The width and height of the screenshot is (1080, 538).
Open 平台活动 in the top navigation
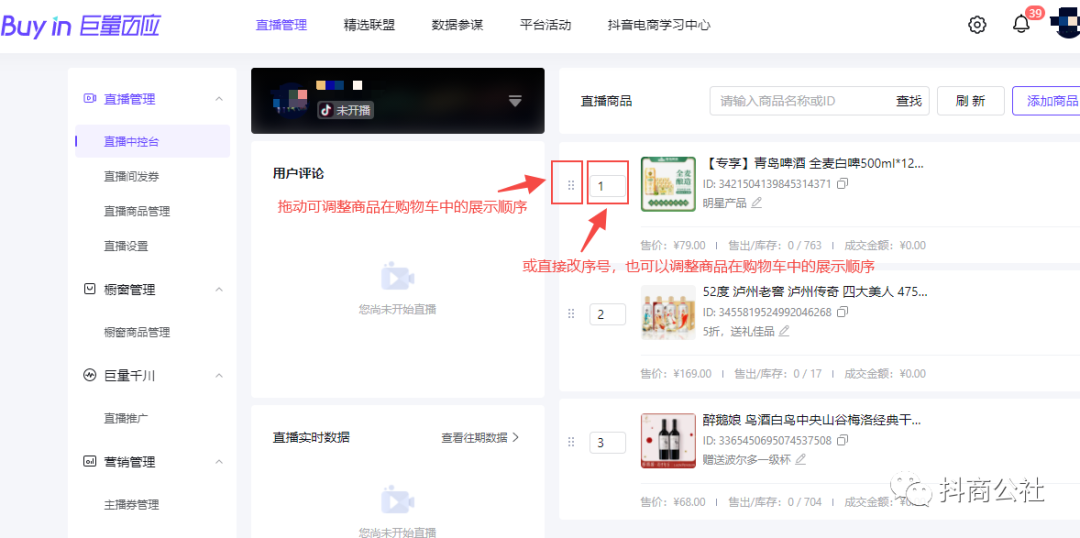click(x=546, y=25)
